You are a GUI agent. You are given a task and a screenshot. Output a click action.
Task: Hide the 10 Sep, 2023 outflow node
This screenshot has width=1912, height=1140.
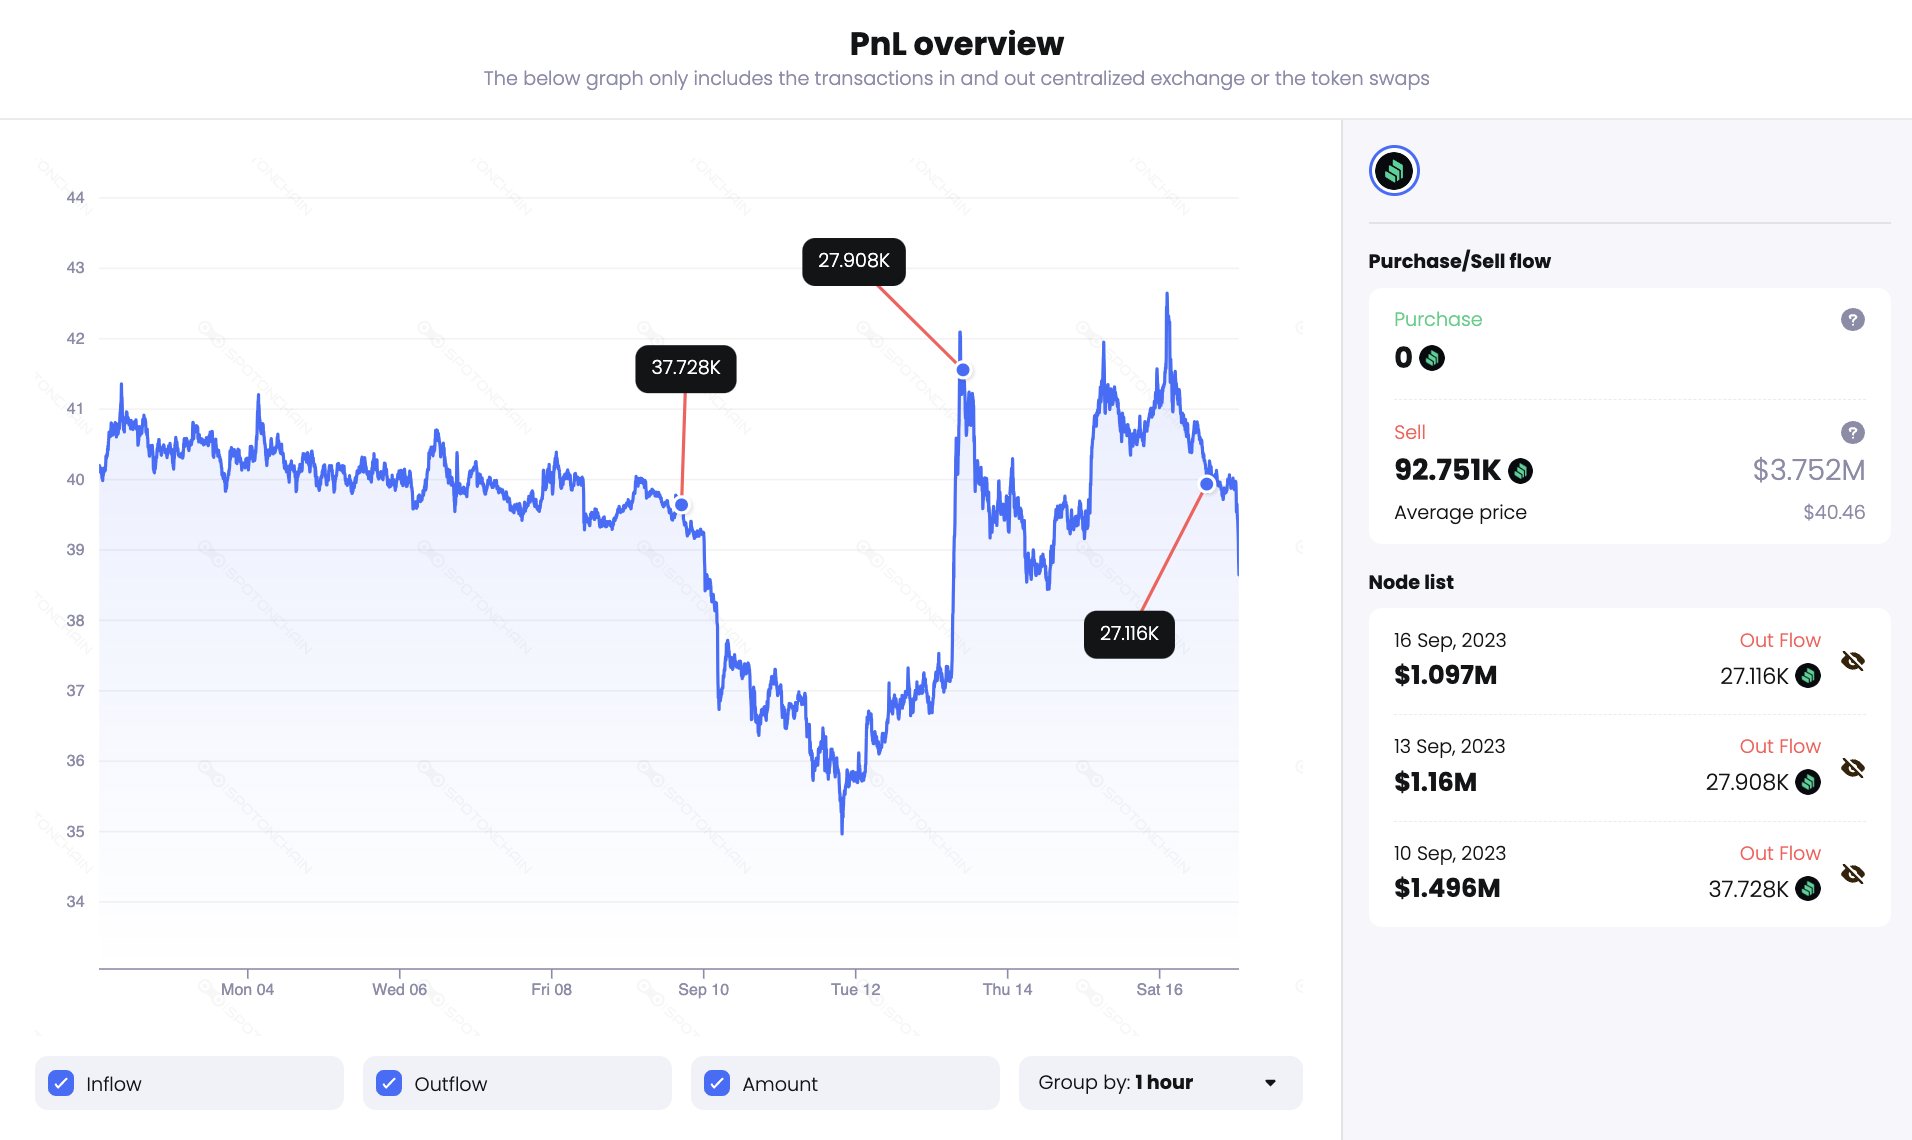(x=1853, y=874)
